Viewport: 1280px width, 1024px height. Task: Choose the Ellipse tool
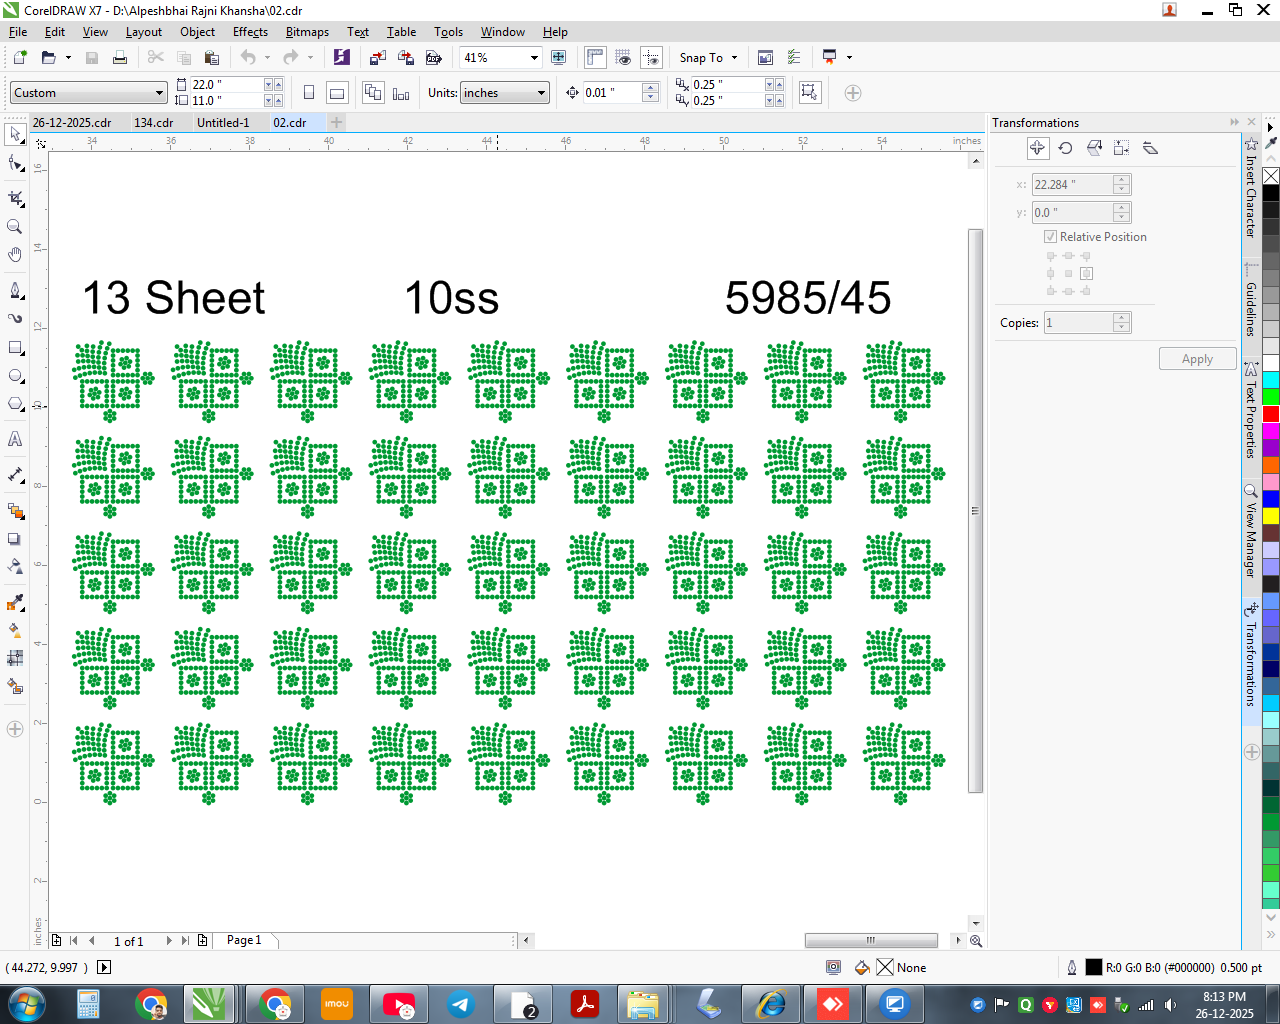click(x=15, y=376)
